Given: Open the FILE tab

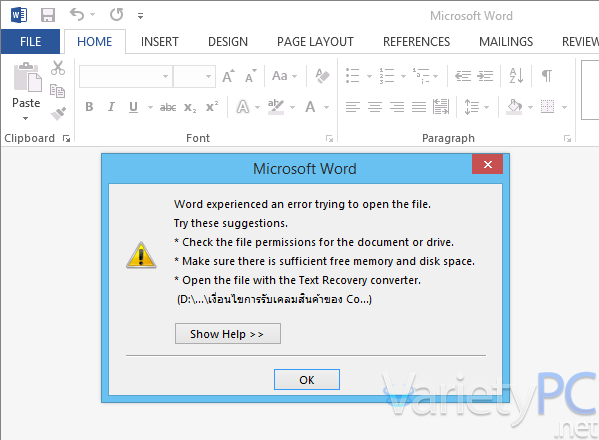Looking at the screenshot, I should (31, 42).
